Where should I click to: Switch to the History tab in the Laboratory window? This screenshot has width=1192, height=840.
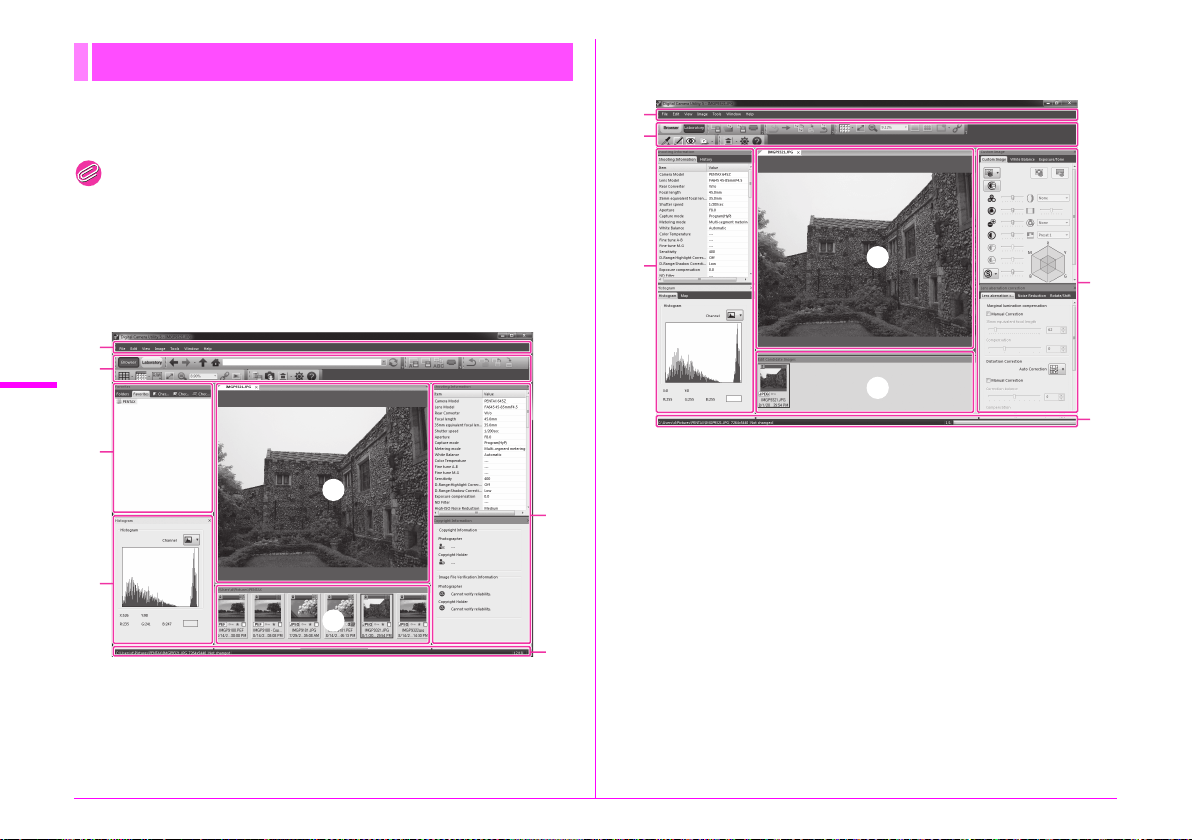tap(706, 160)
